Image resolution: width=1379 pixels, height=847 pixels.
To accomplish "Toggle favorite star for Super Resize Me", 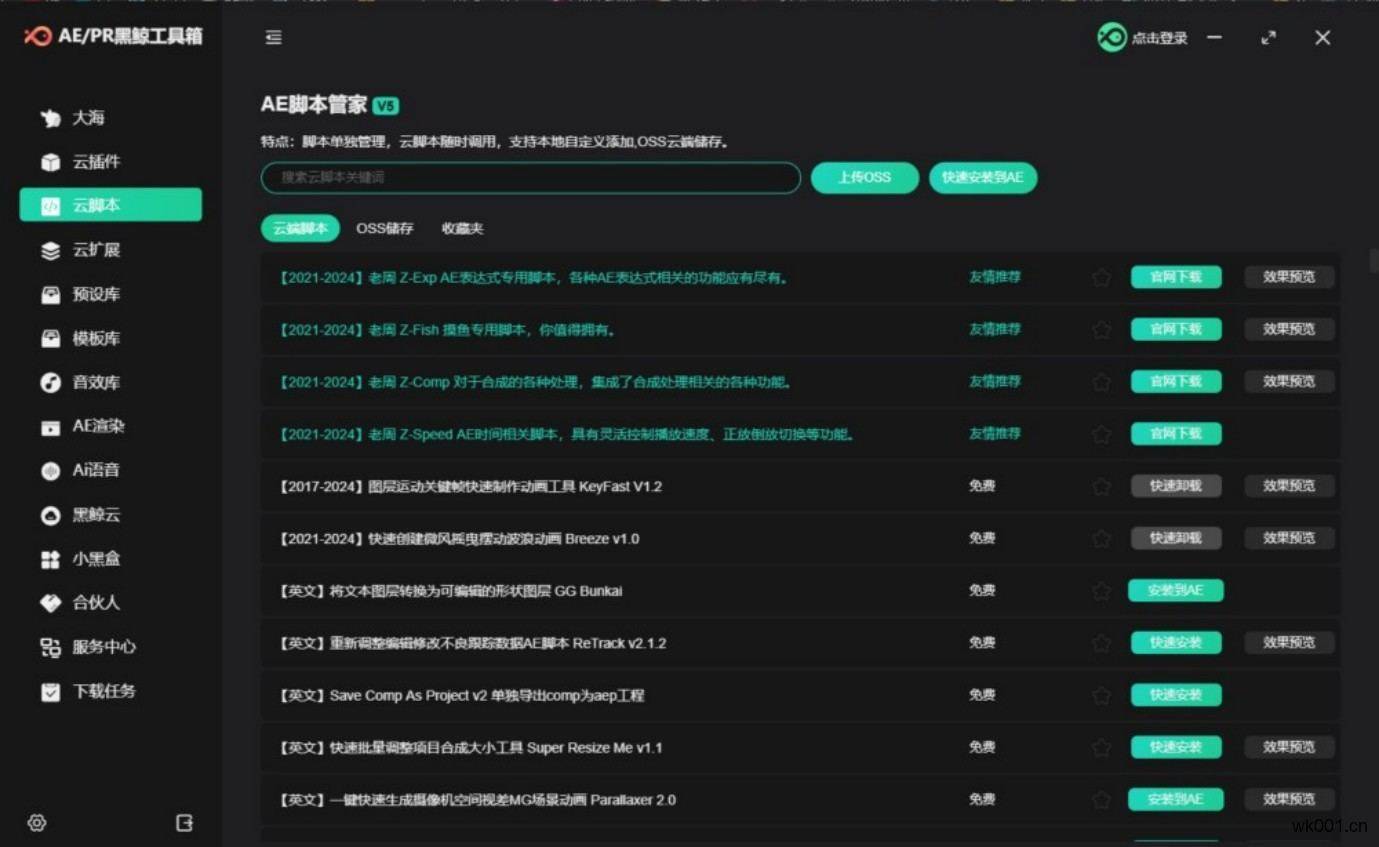I will [1101, 748].
